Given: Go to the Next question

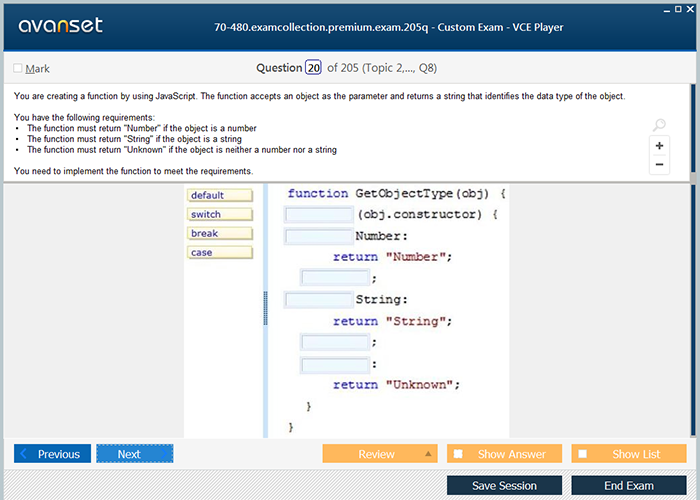Looking at the screenshot, I should pyautogui.click(x=134, y=454).
